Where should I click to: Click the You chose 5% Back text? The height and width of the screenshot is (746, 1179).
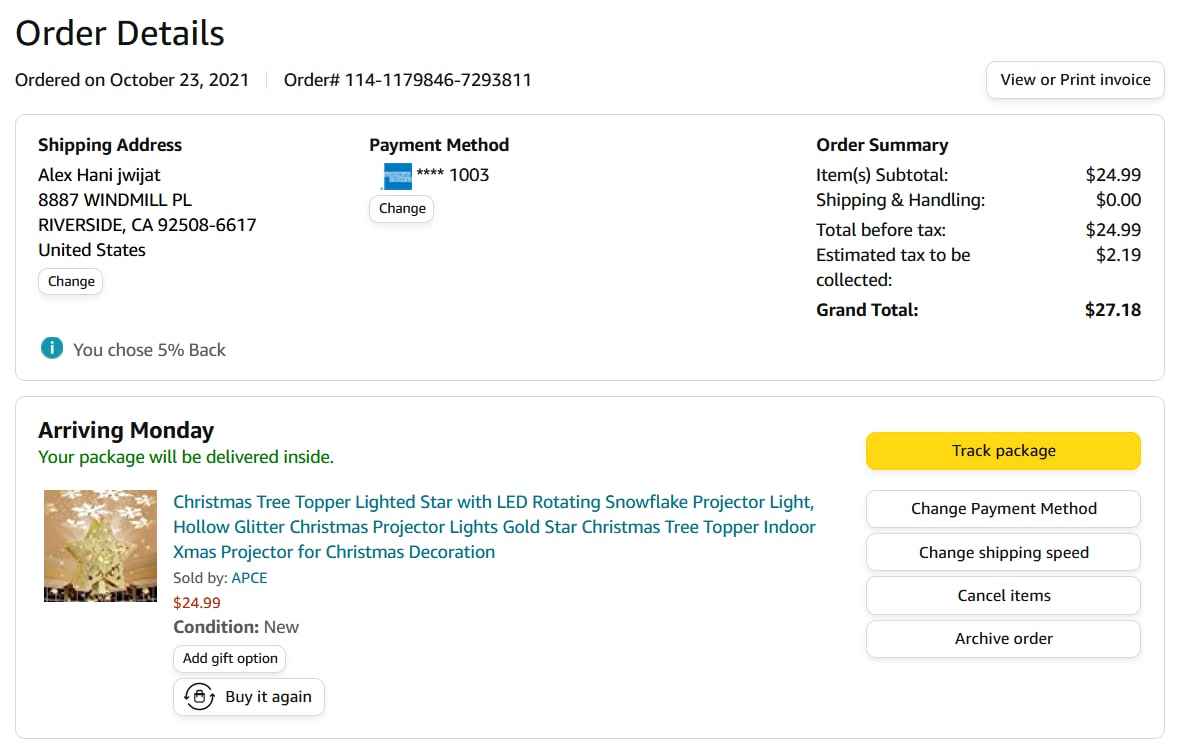pos(150,350)
